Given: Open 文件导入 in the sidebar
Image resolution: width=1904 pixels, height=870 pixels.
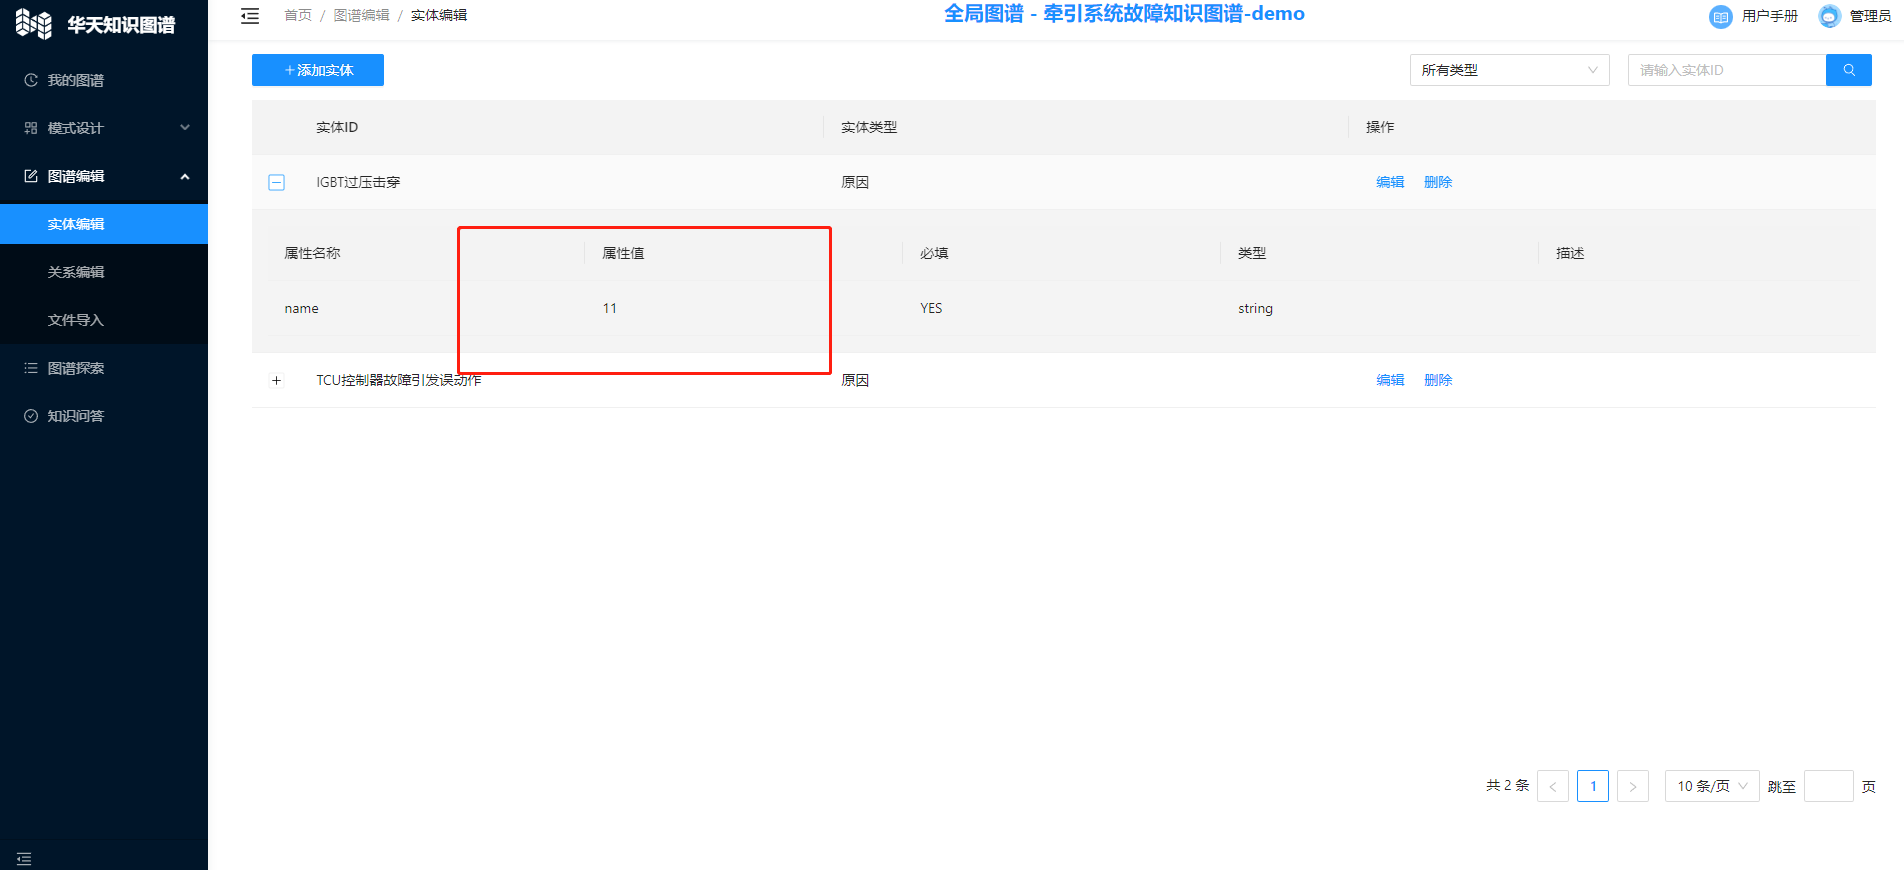Looking at the screenshot, I should coord(76,320).
